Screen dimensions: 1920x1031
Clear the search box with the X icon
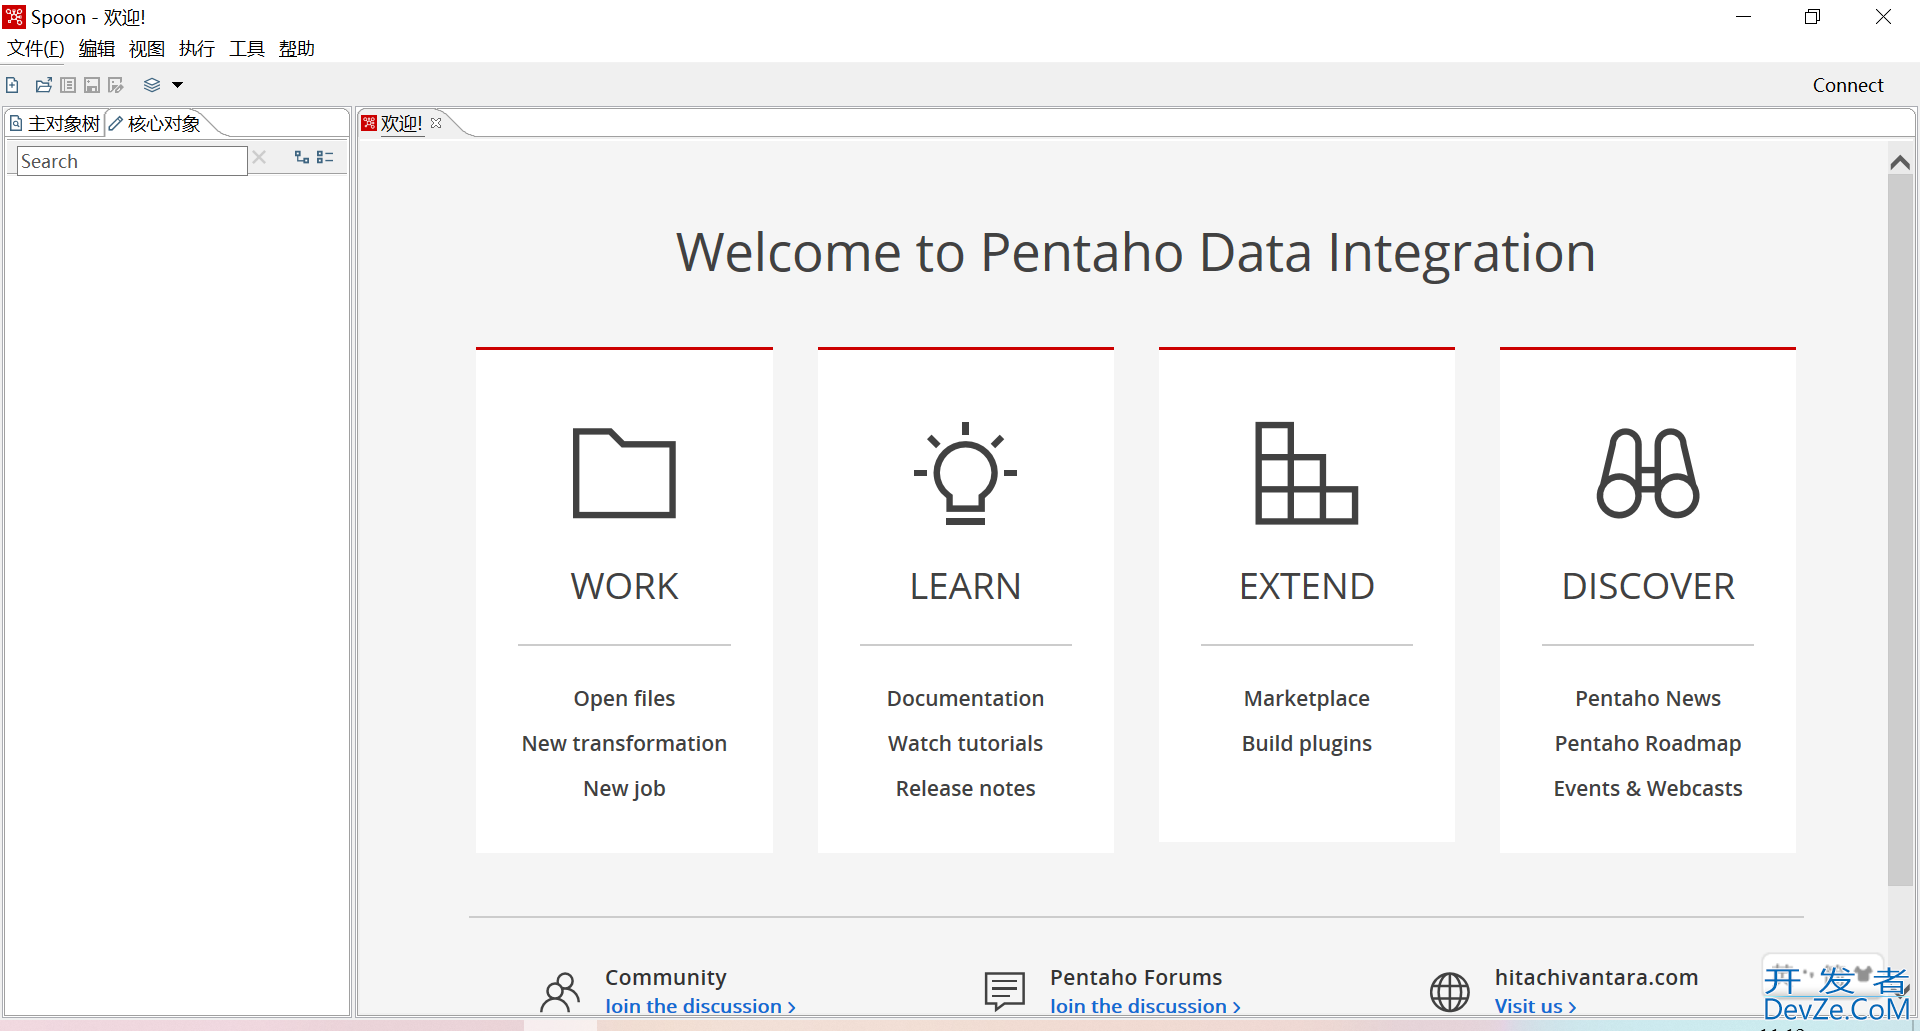pyautogui.click(x=259, y=157)
